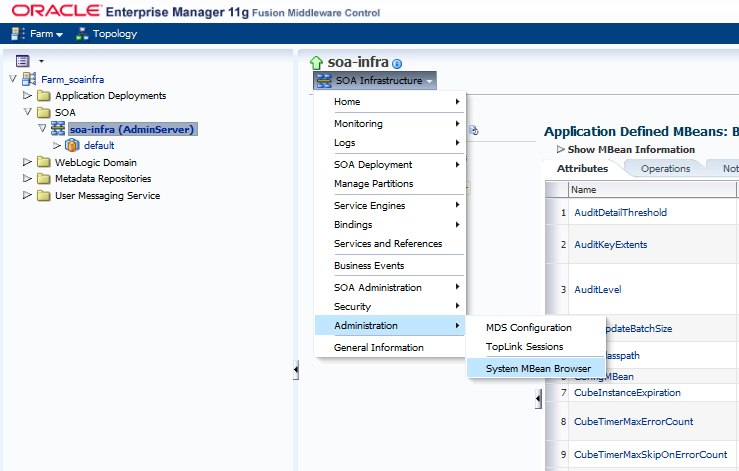Viewport: 739px width, 471px height.
Task: Collapse the left navigation pane splitter
Action: pos(296,370)
